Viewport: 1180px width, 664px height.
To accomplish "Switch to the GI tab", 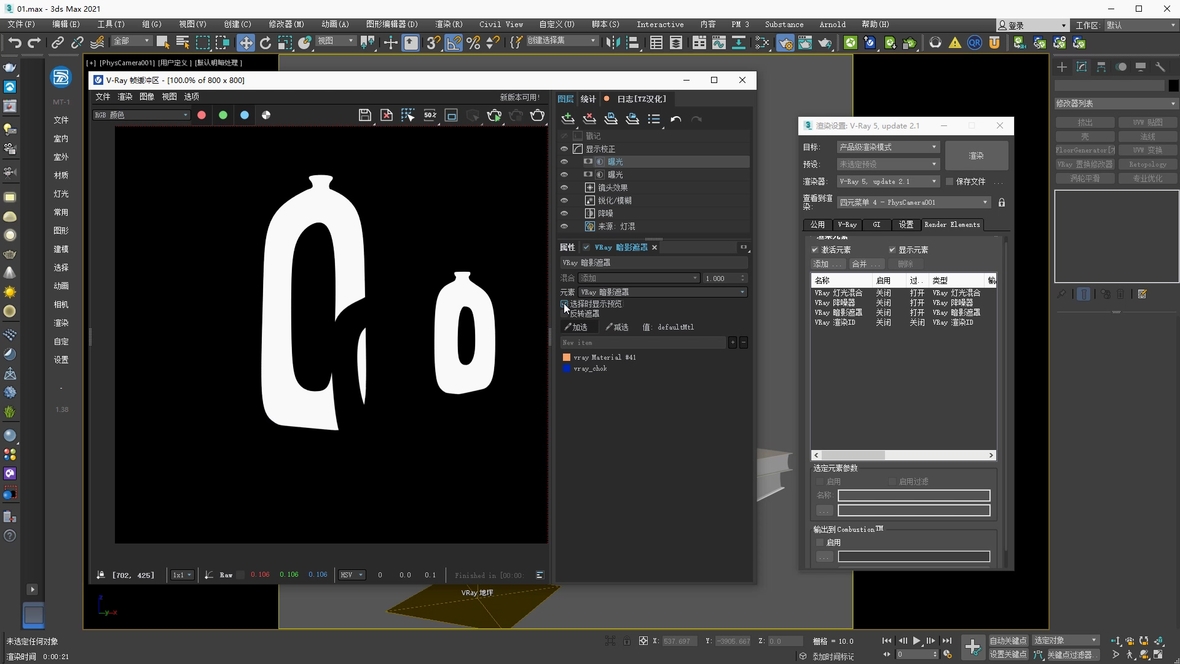I will point(876,225).
